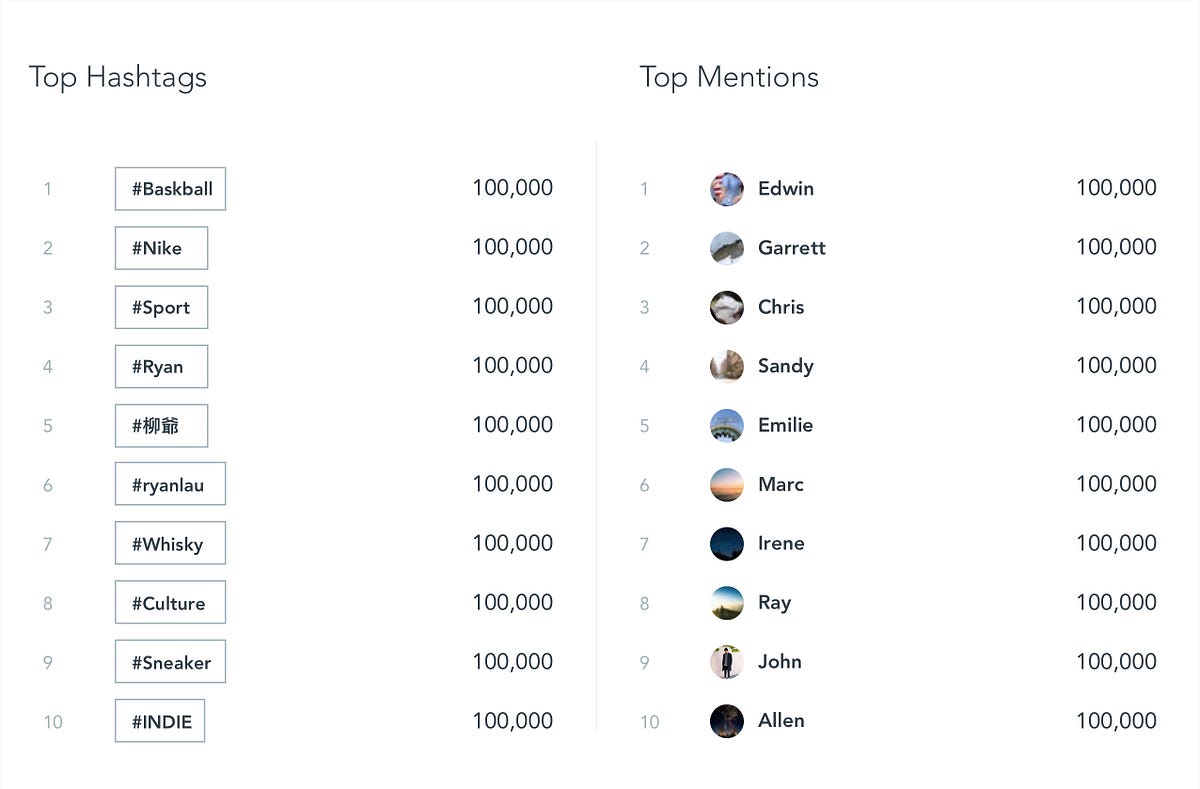Click Sandy's avatar image
Image resolution: width=1200 pixels, height=789 pixels.
(x=727, y=366)
